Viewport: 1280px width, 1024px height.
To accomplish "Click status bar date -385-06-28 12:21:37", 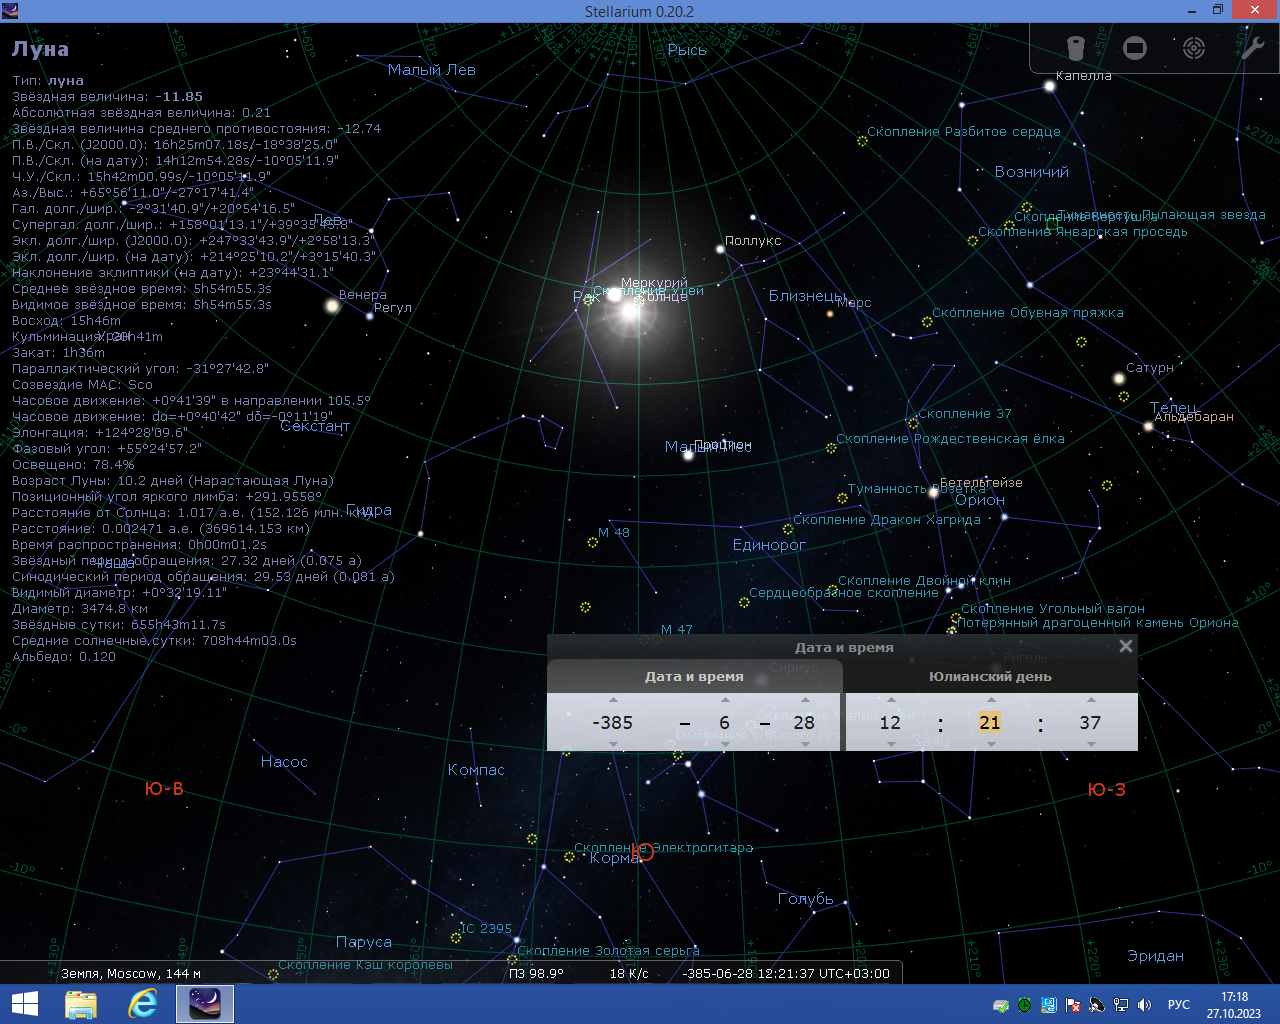I will tap(786, 973).
